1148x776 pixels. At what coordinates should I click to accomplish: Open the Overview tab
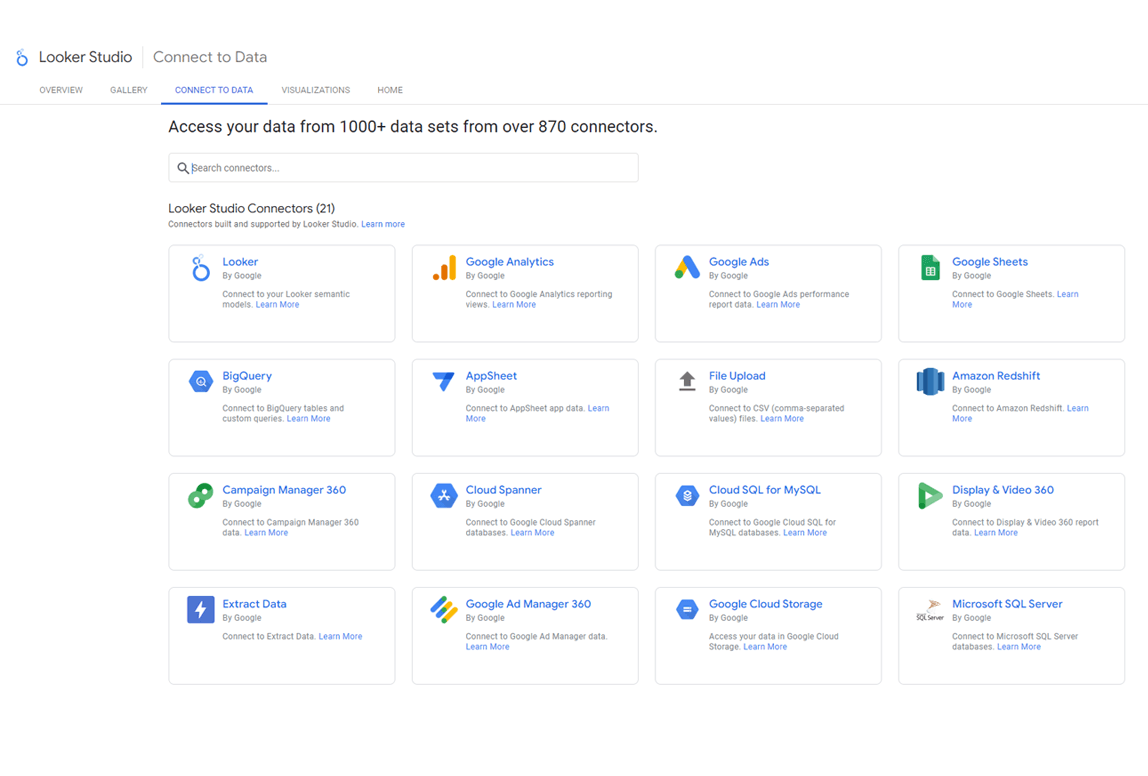point(61,90)
